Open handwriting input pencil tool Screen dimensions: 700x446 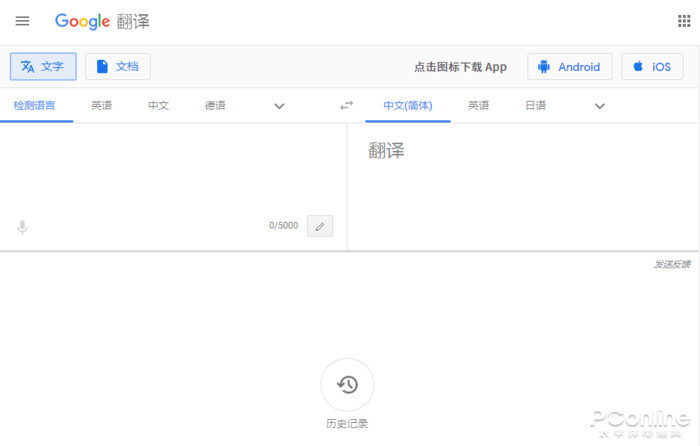(320, 226)
